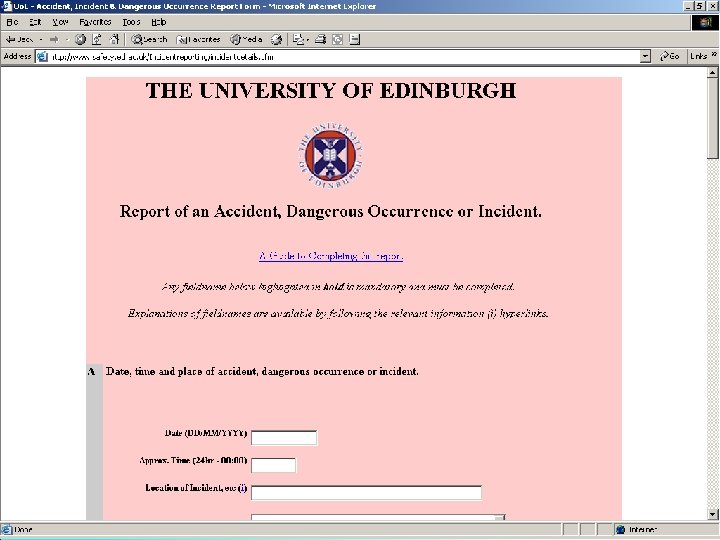The height and width of the screenshot is (540, 720).
Task: Click the page icon in the address bar
Action: click(42, 56)
